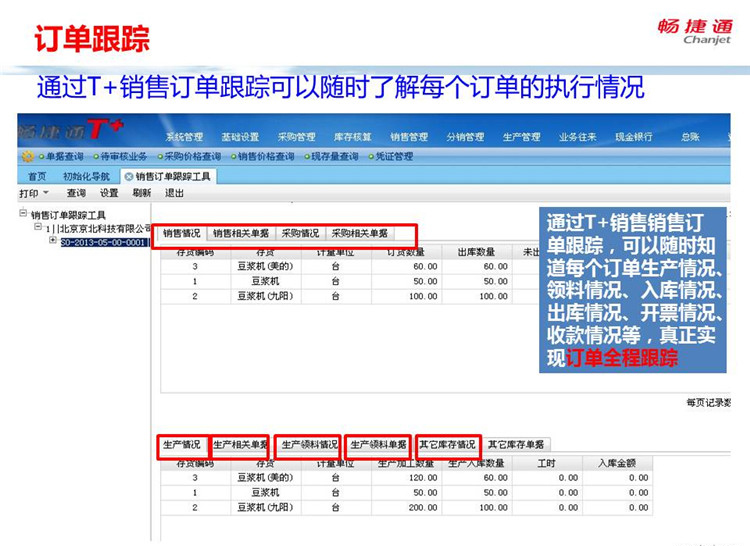
Task: Collapse the 北京京北科技有限公司 tree node
Action: coord(38,227)
